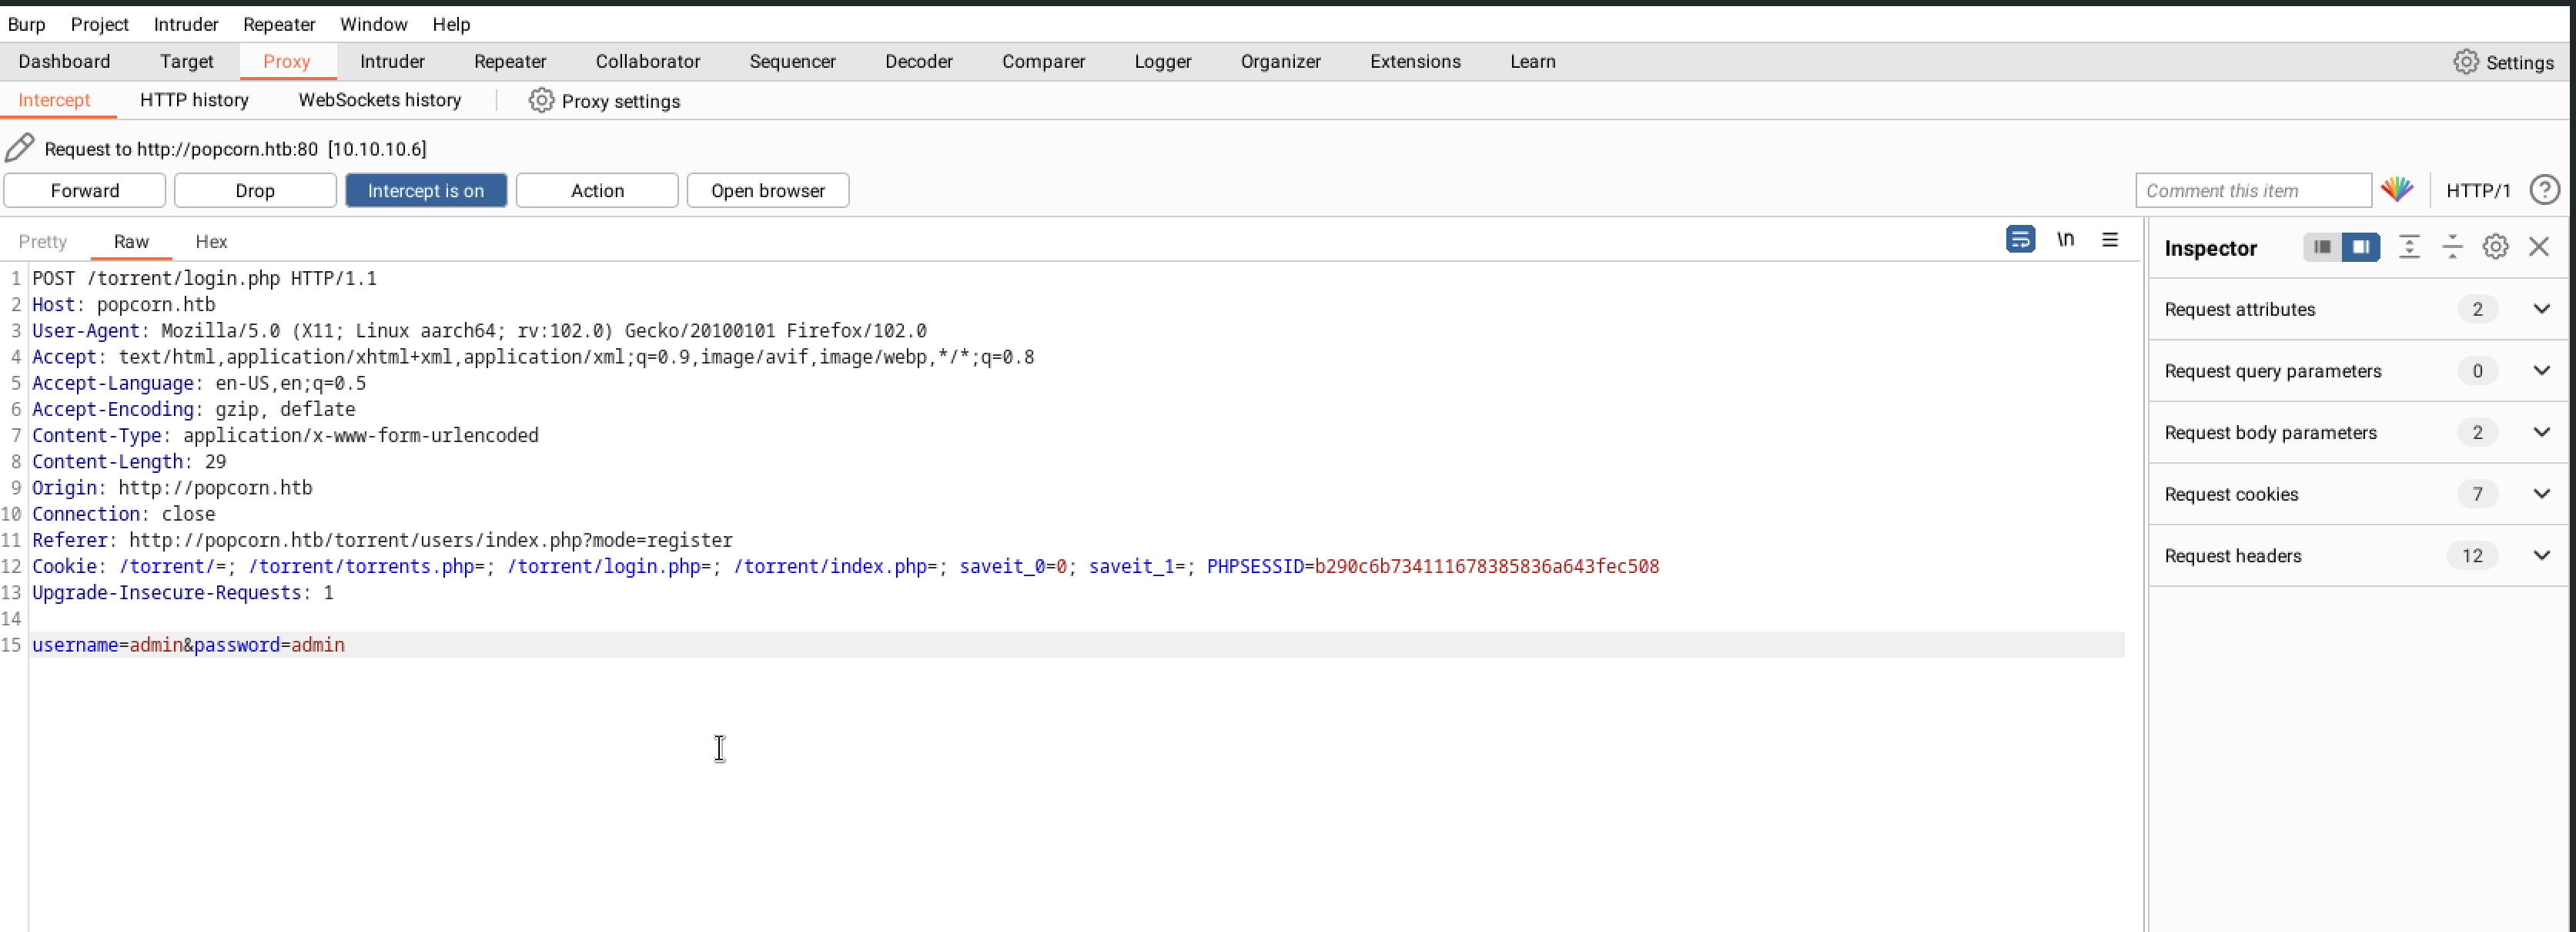This screenshot has height=932, width=2576.
Task: Open the Project menu
Action: (x=100, y=24)
